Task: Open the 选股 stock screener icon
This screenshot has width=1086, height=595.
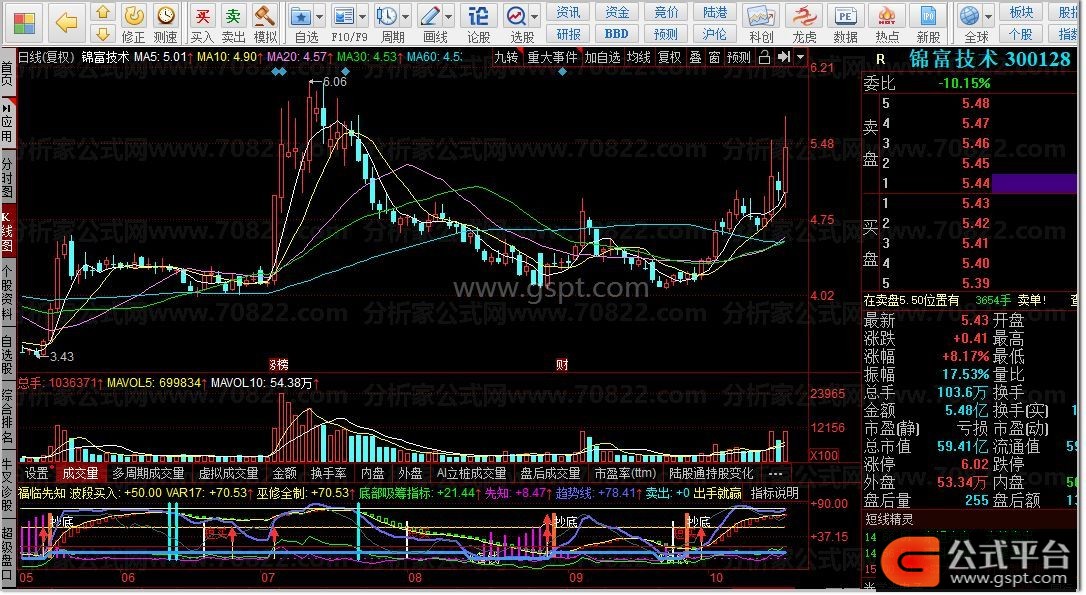Action: pyautogui.click(x=516, y=16)
